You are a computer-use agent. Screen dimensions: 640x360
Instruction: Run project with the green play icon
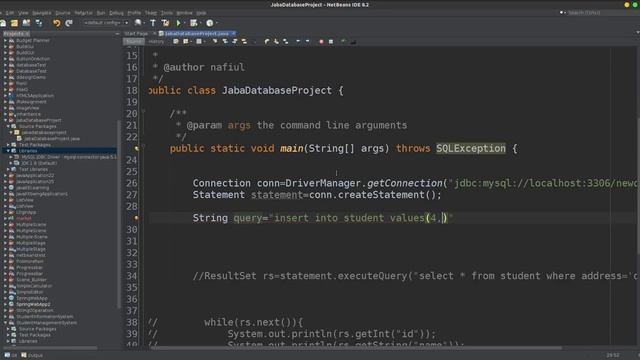point(178,23)
